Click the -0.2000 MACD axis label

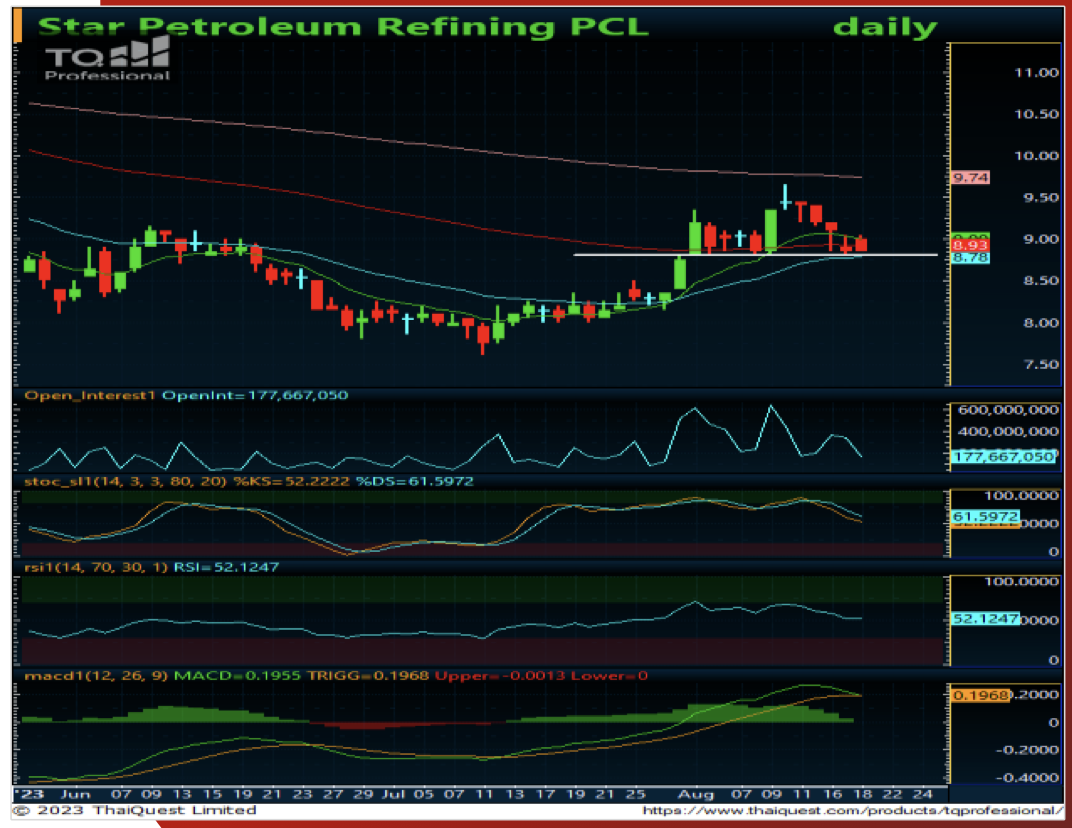(x=1027, y=750)
